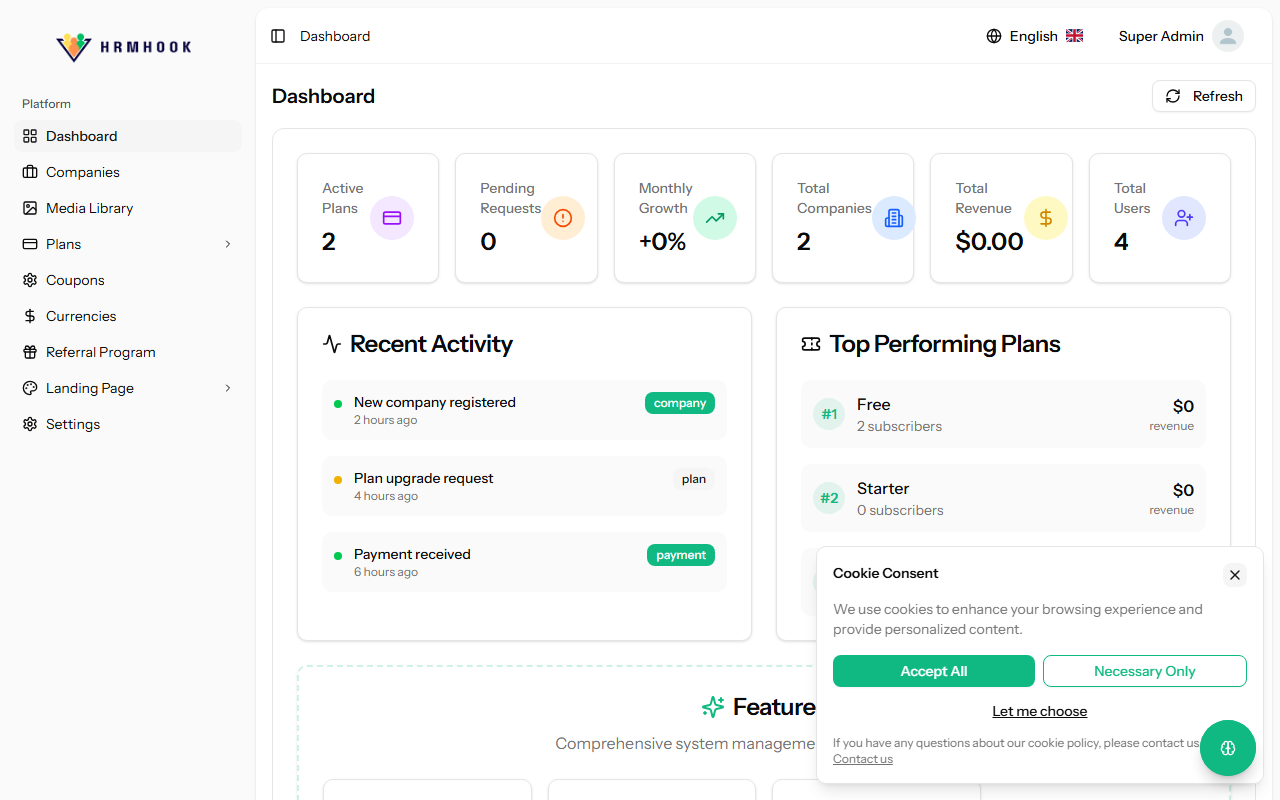Click the Total Companies building icon
The width and height of the screenshot is (1280, 800).
[x=894, y=218]
